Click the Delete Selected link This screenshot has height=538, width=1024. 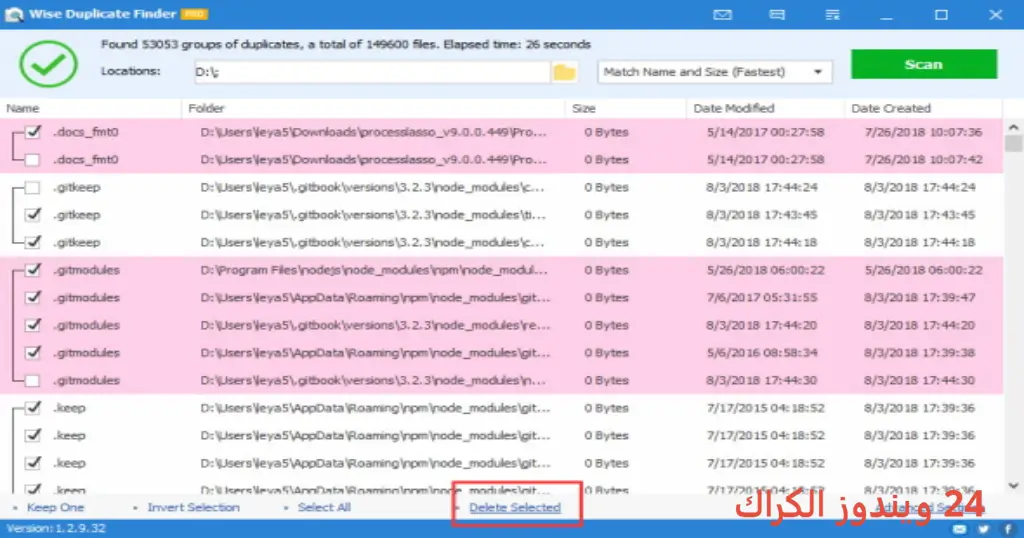click(515, 507)
